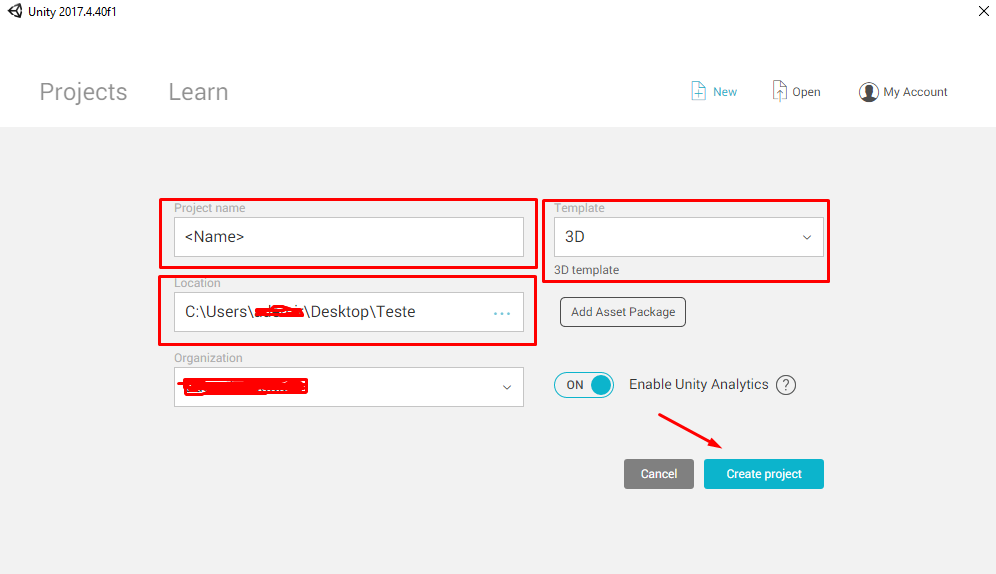Viewport: 996px width, 574px height.
Task: Click the Location browse ellipsis icon
Action: [502, 313]
